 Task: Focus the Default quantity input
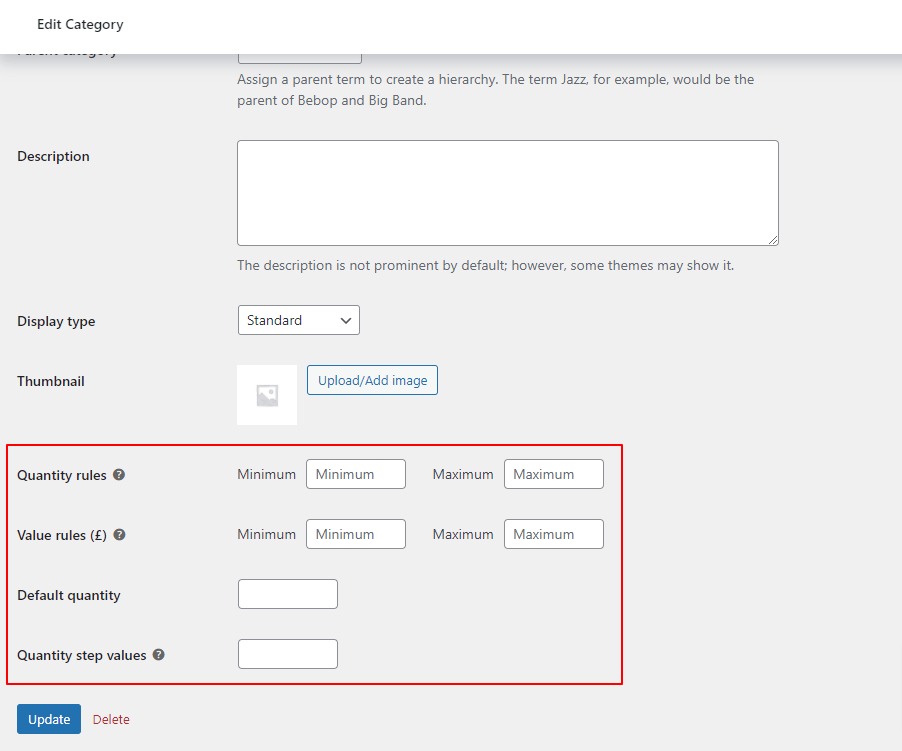pos(287,593)
